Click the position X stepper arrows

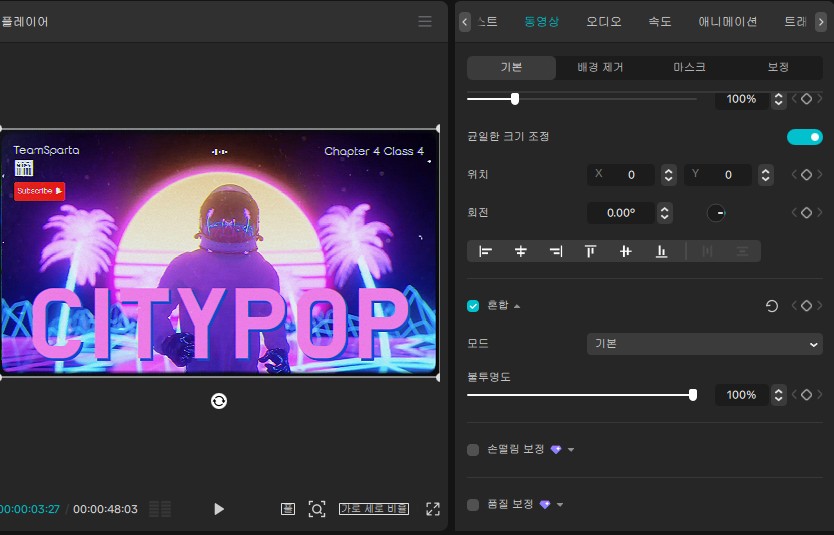(x=669, y=175)
